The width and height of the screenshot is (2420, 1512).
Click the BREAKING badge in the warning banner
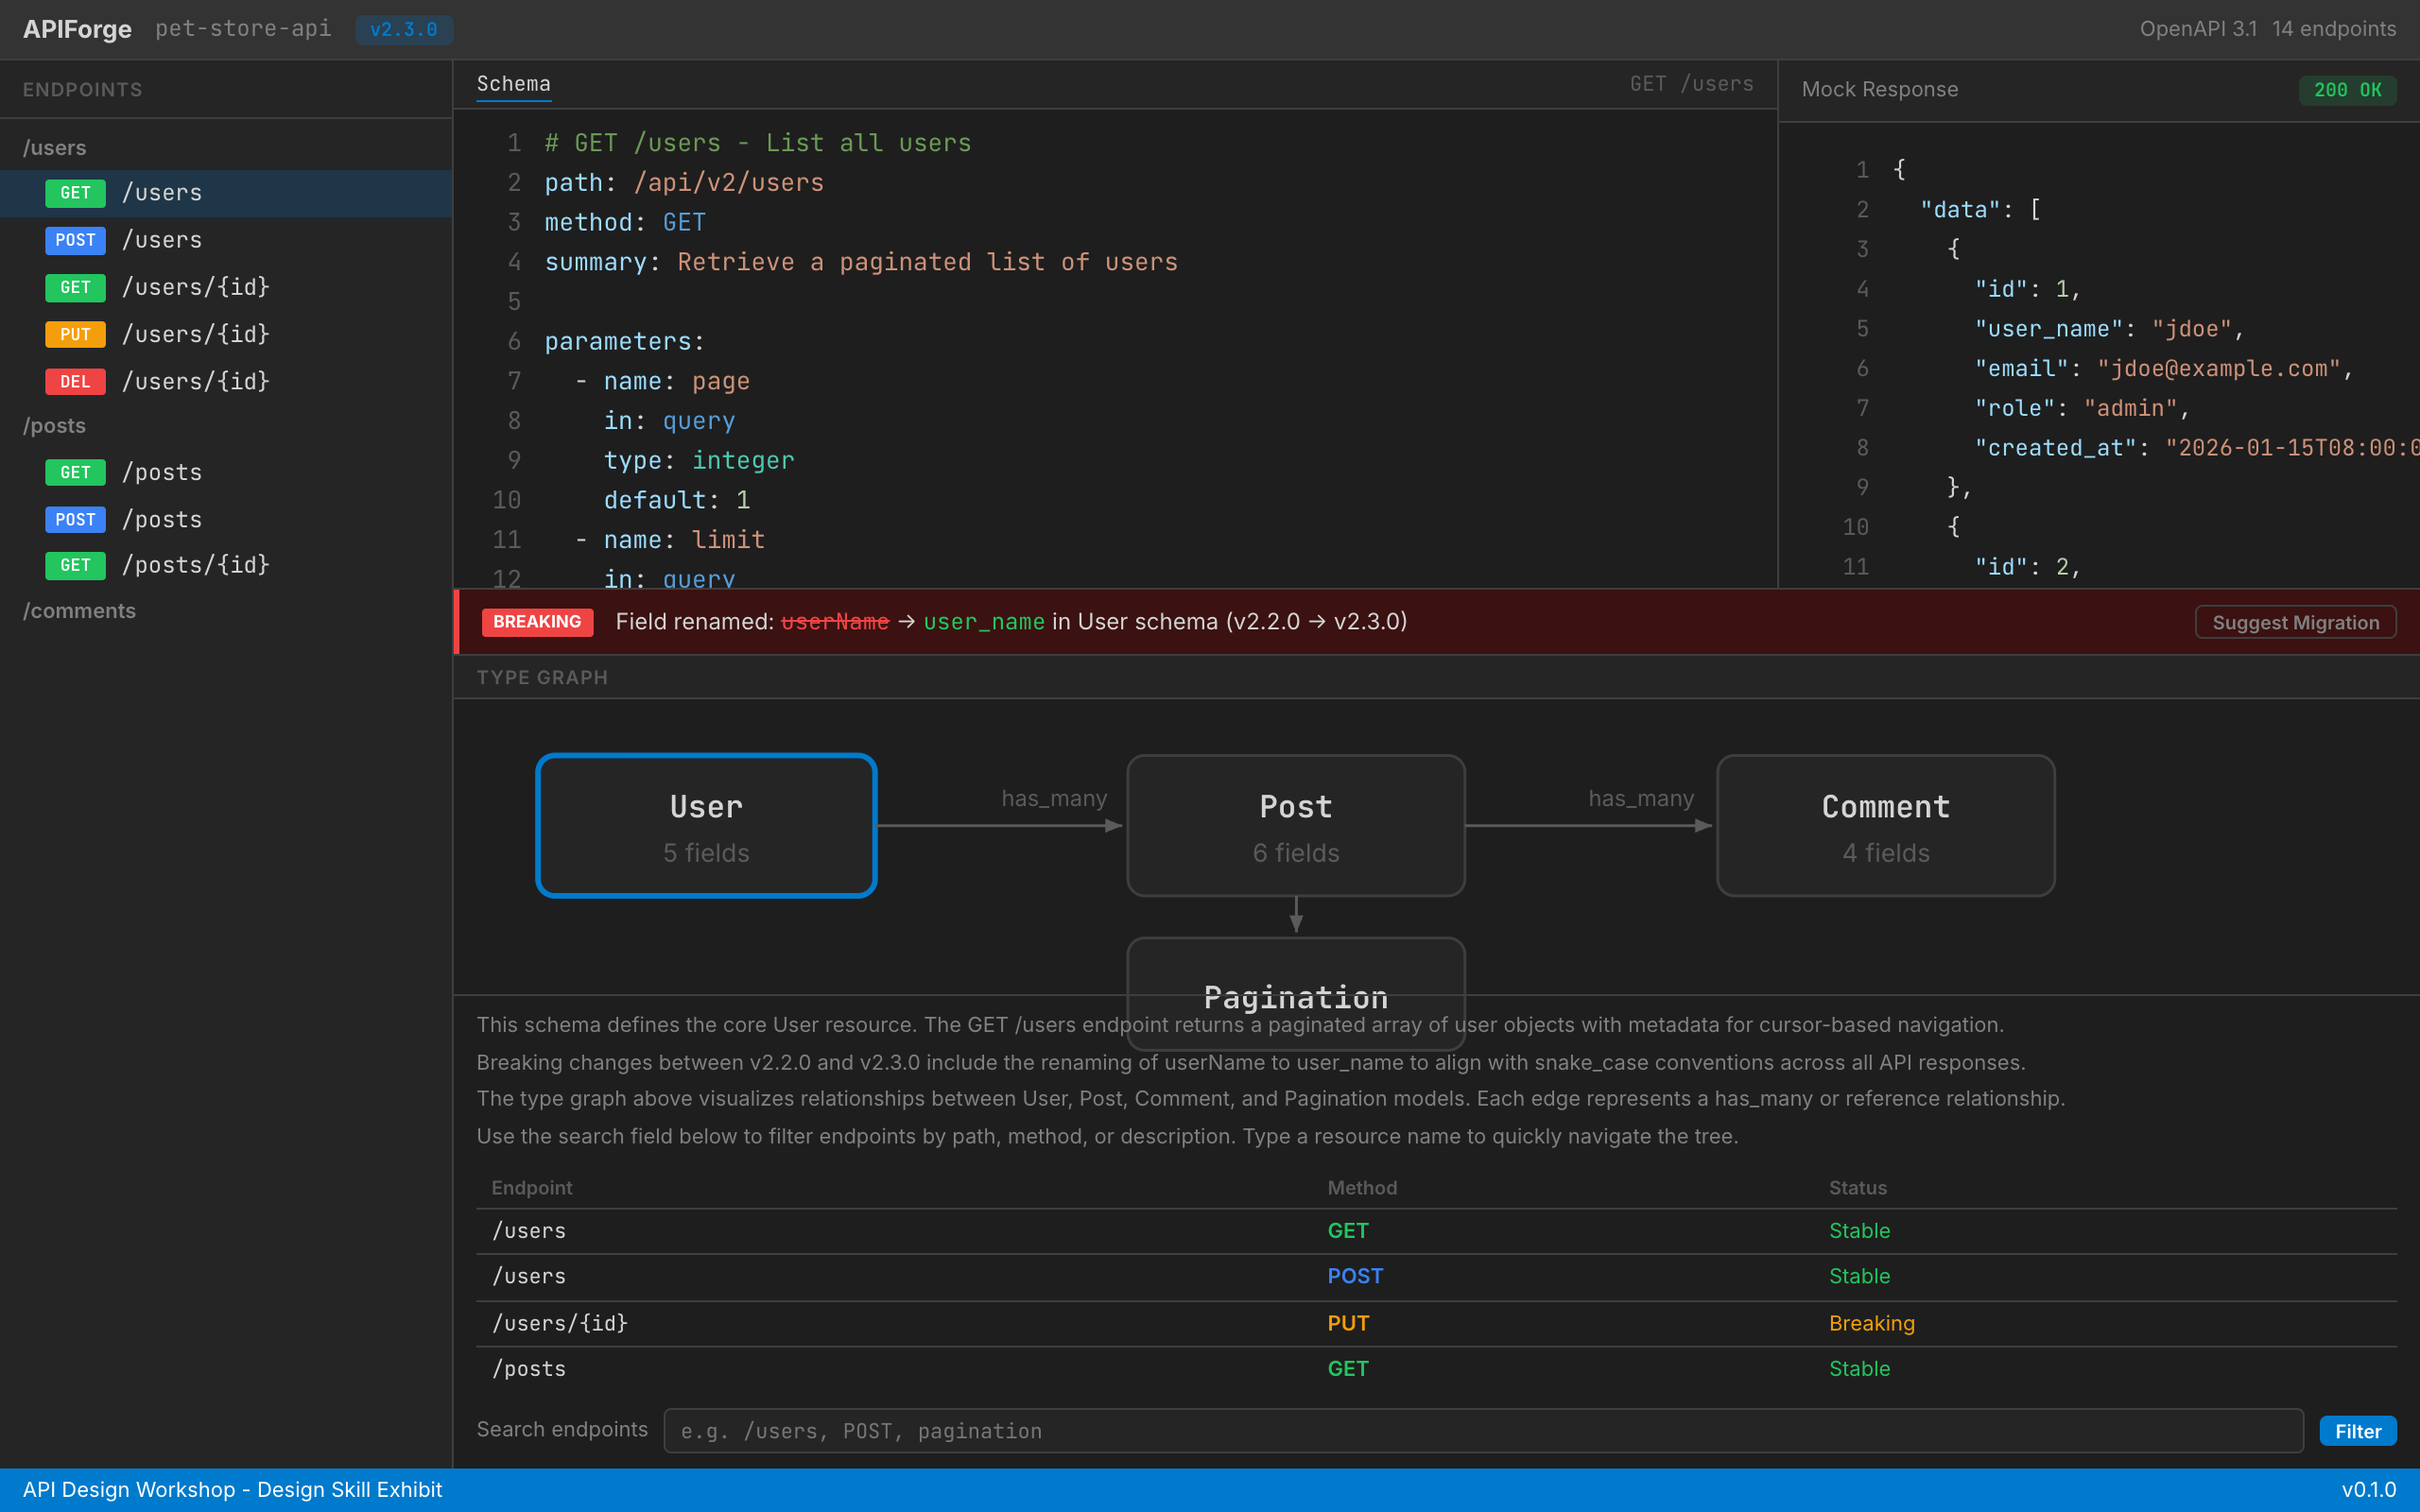(536, 621)
